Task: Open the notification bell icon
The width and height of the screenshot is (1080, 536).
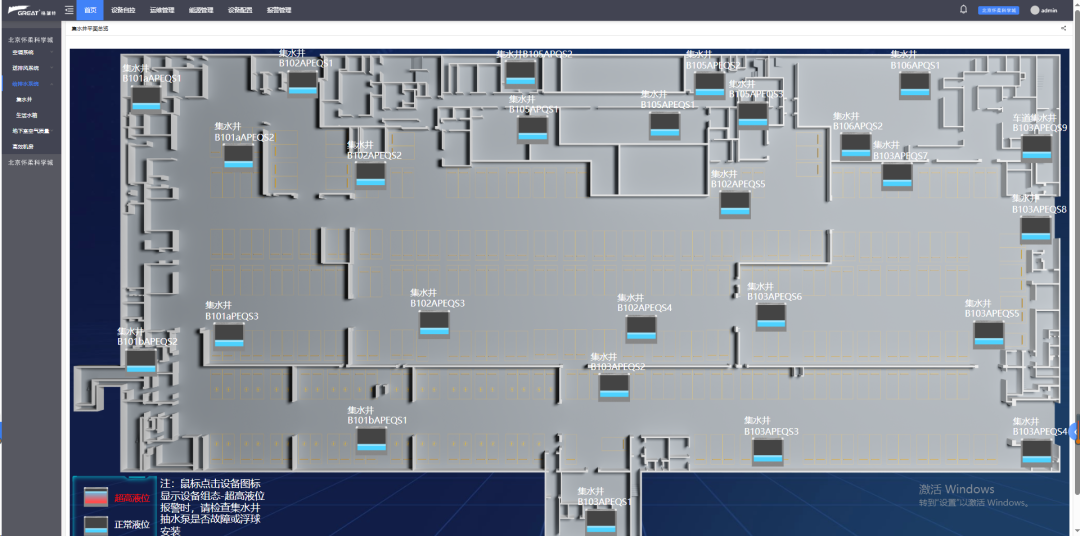Action: coord(963,10)
